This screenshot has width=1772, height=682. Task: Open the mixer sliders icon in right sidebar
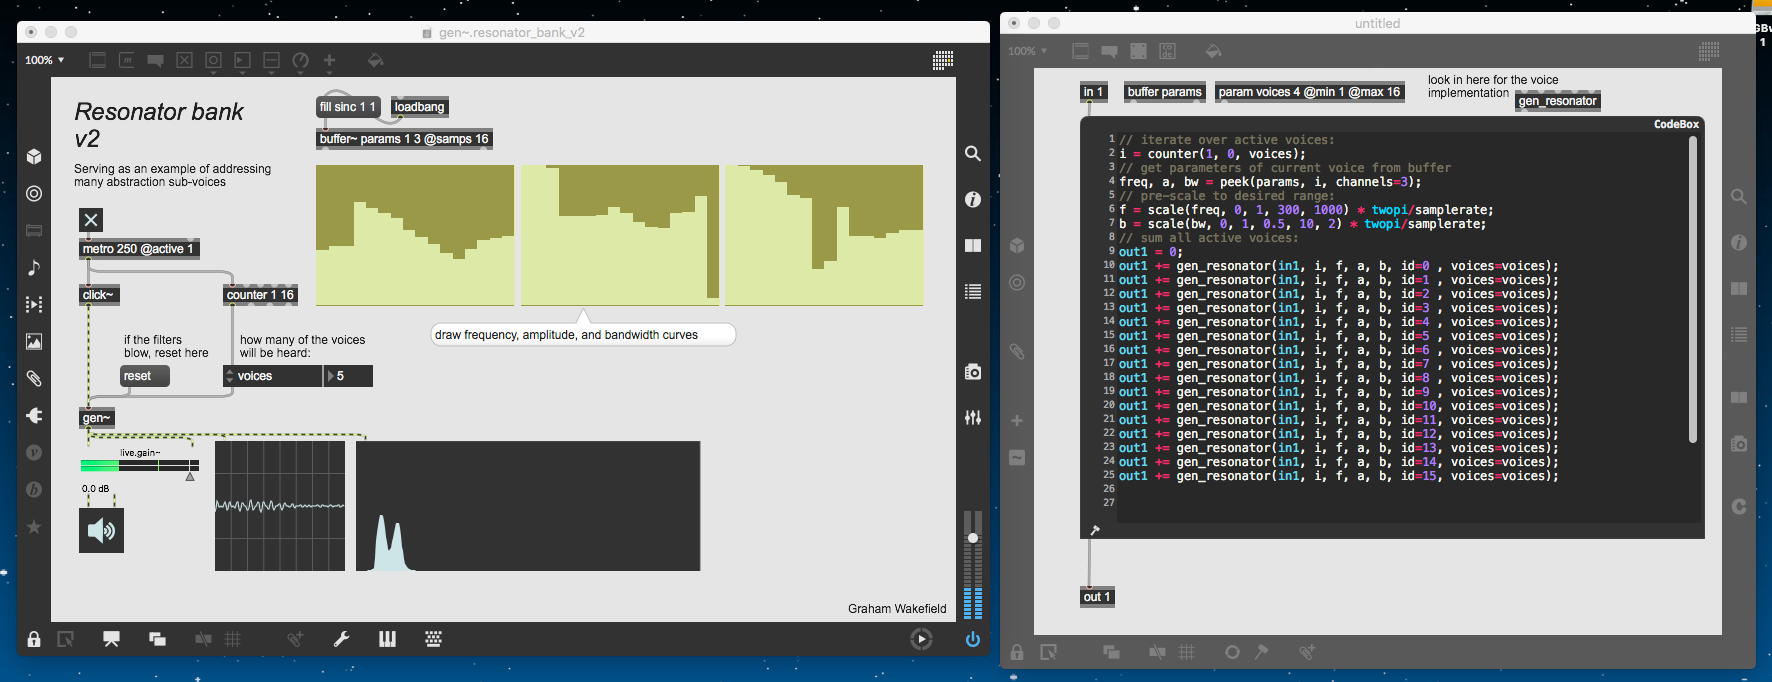(x=972, y=418)
